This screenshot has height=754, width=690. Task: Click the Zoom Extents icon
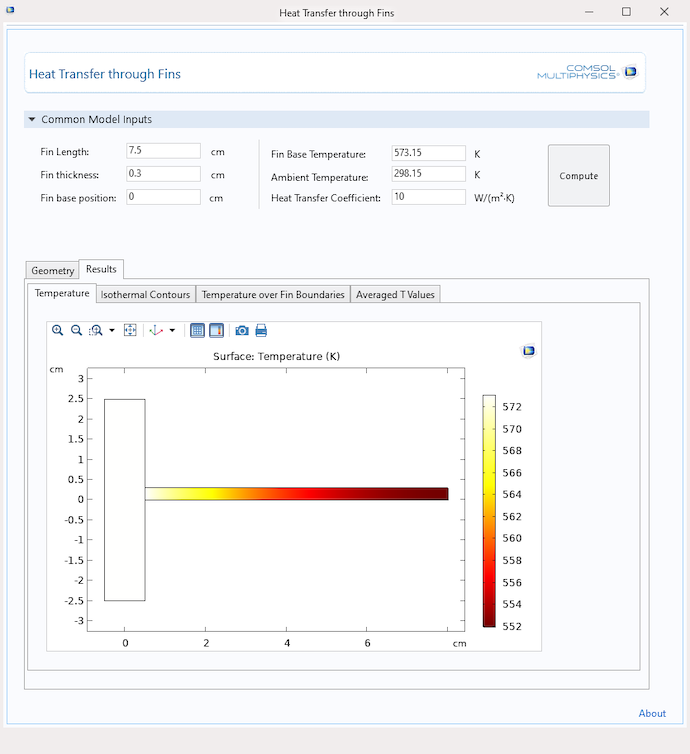tap(130, 330)
